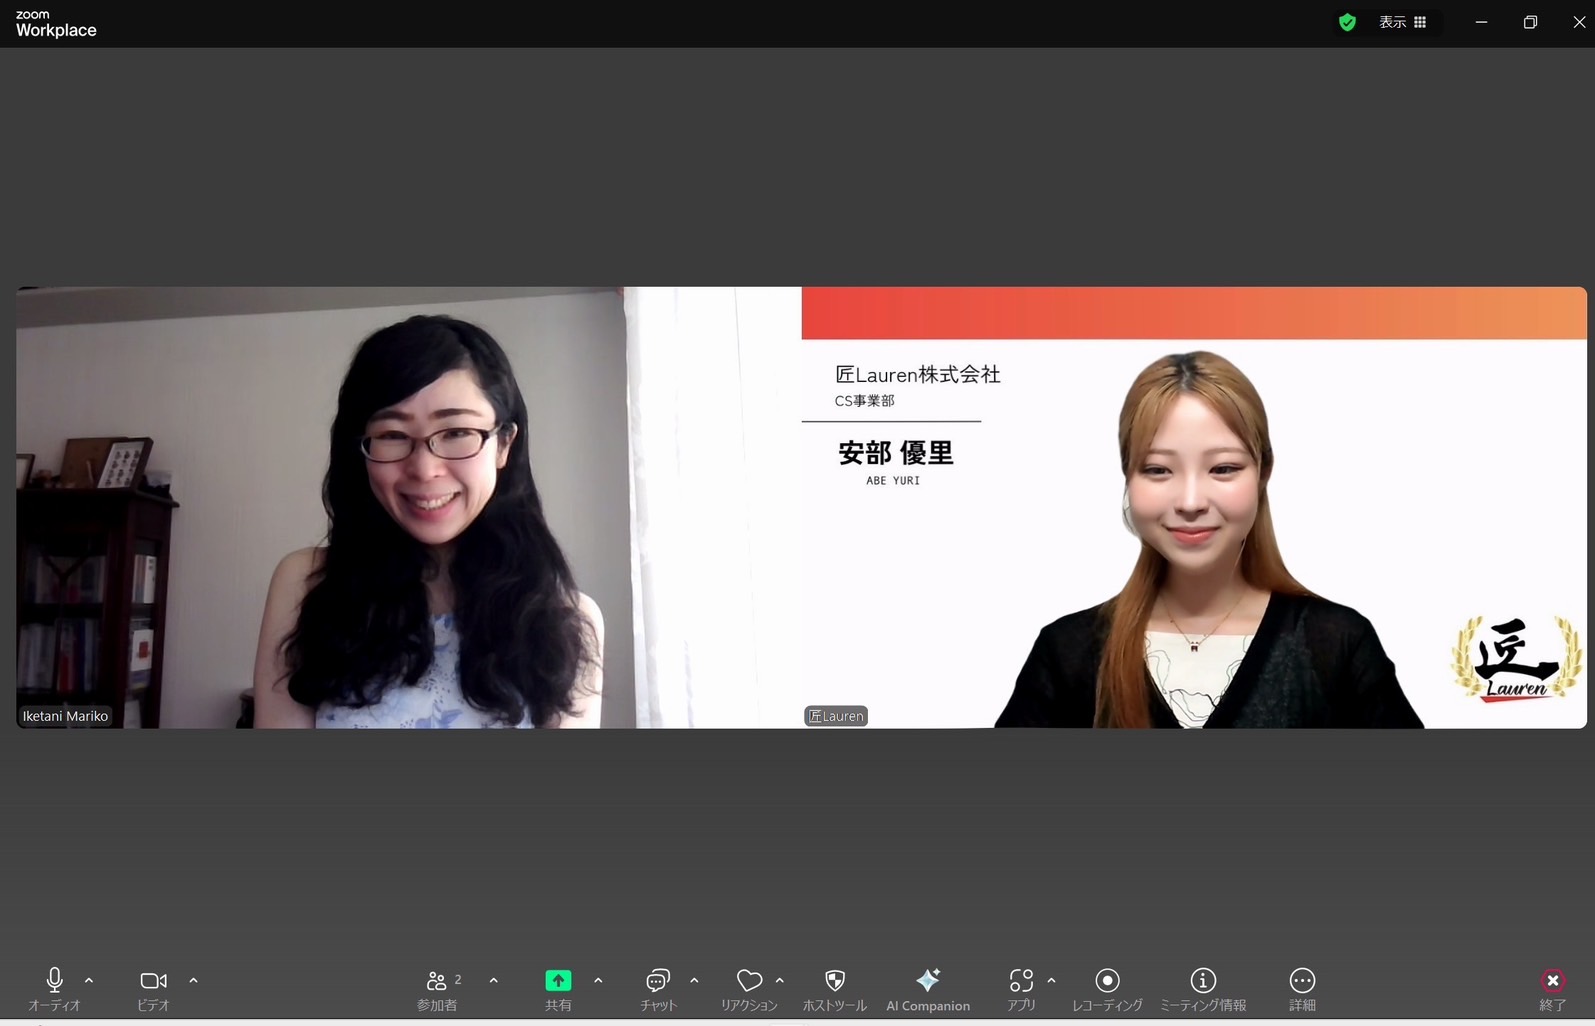Launch AI Companion
This screenshot has width=1595, height=1026.
928,988
